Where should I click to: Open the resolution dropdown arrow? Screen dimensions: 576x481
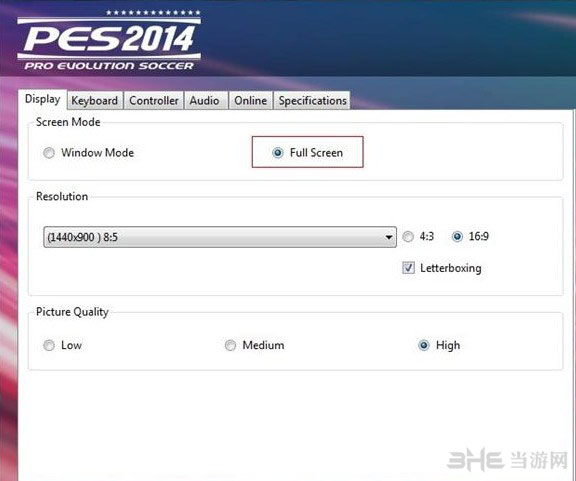(x=389, y=237)
